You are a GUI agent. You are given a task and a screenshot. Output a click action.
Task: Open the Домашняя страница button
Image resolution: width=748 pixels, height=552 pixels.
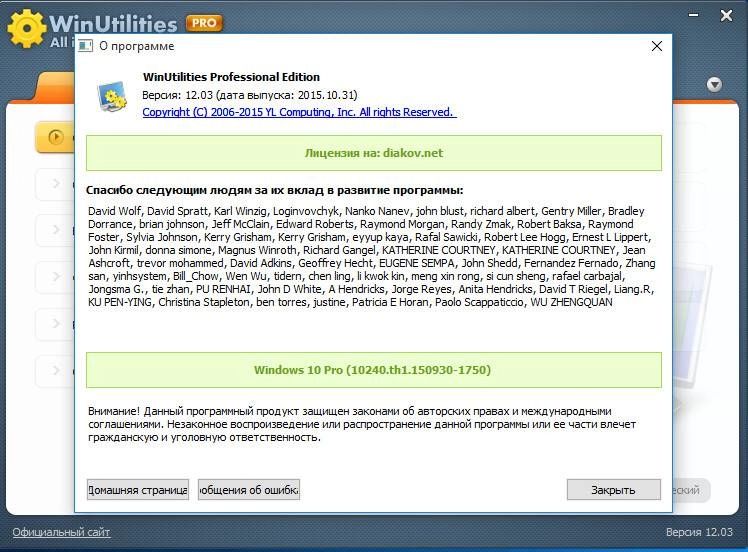coord(138,490)
